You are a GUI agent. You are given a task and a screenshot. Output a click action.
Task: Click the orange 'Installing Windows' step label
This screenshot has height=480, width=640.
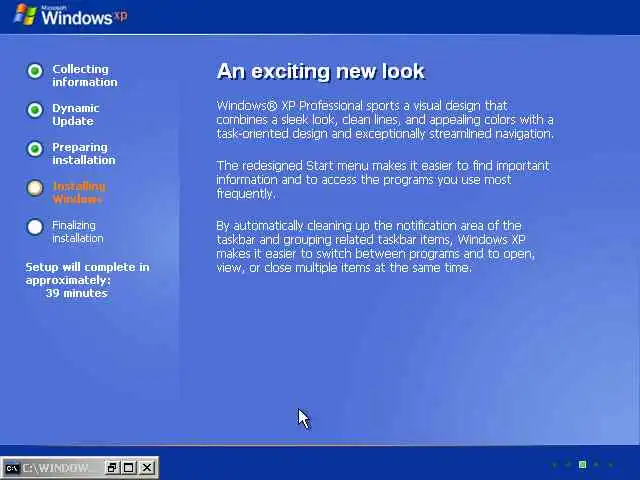click(x=79, y=193)
